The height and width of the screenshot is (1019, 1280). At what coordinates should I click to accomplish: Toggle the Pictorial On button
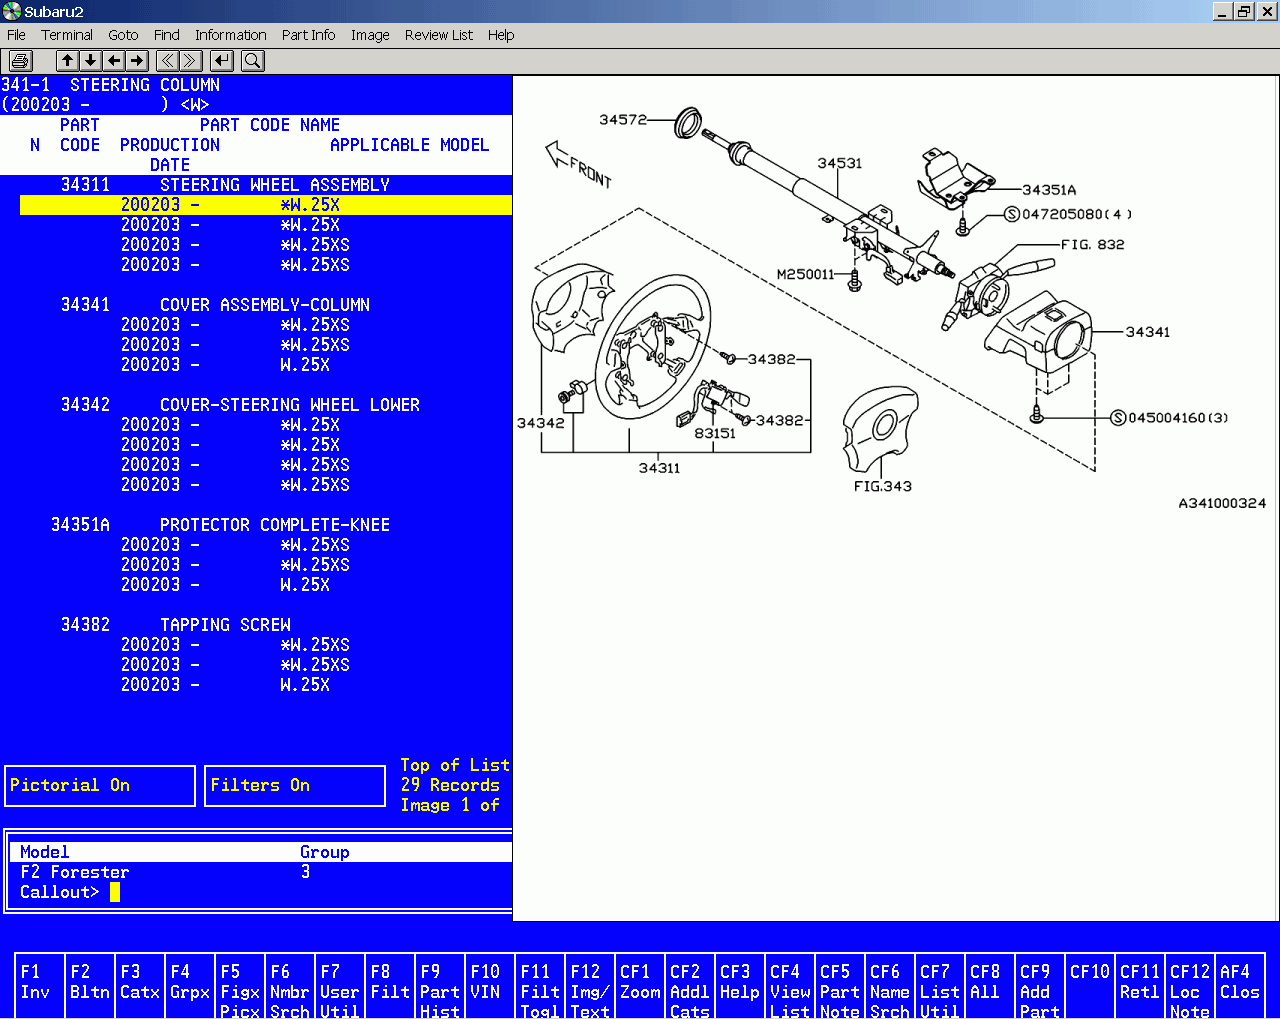100,786
